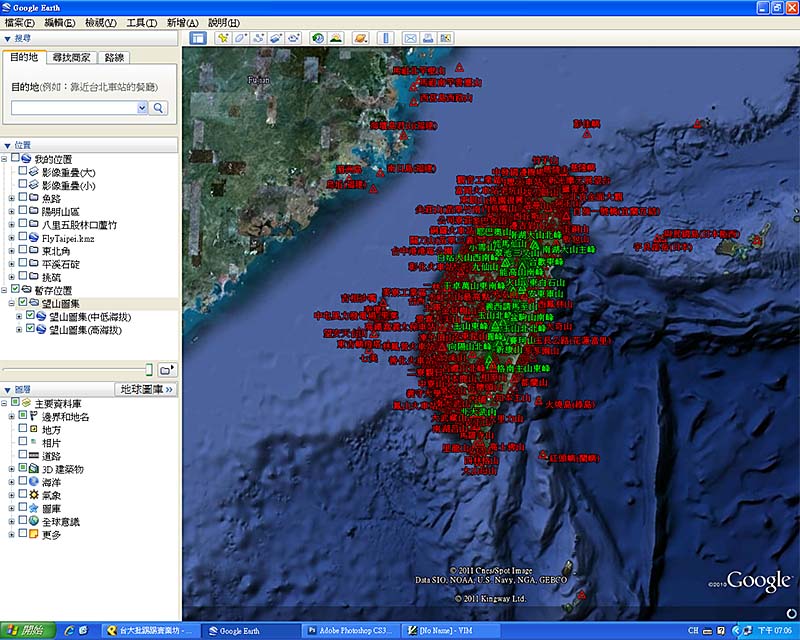Viewport: 800px width, 640px height.
Task: Click the destination search input field
Action: click(x=74, y=108)
